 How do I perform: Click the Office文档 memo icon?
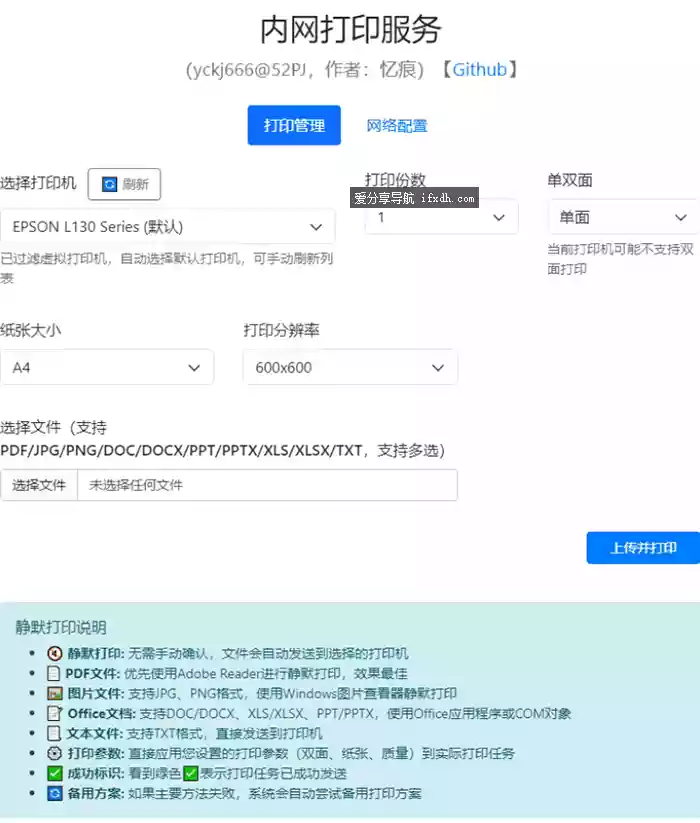(55, 713)
